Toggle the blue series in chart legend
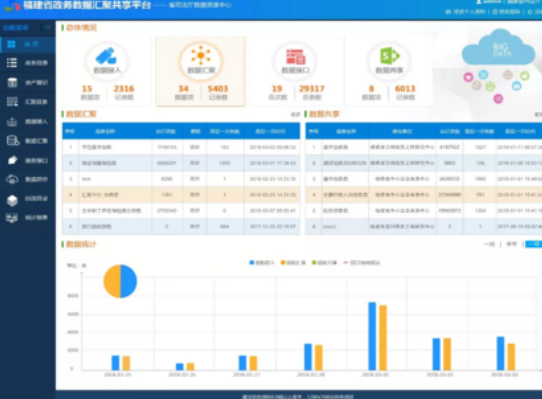 pos(262,263)
